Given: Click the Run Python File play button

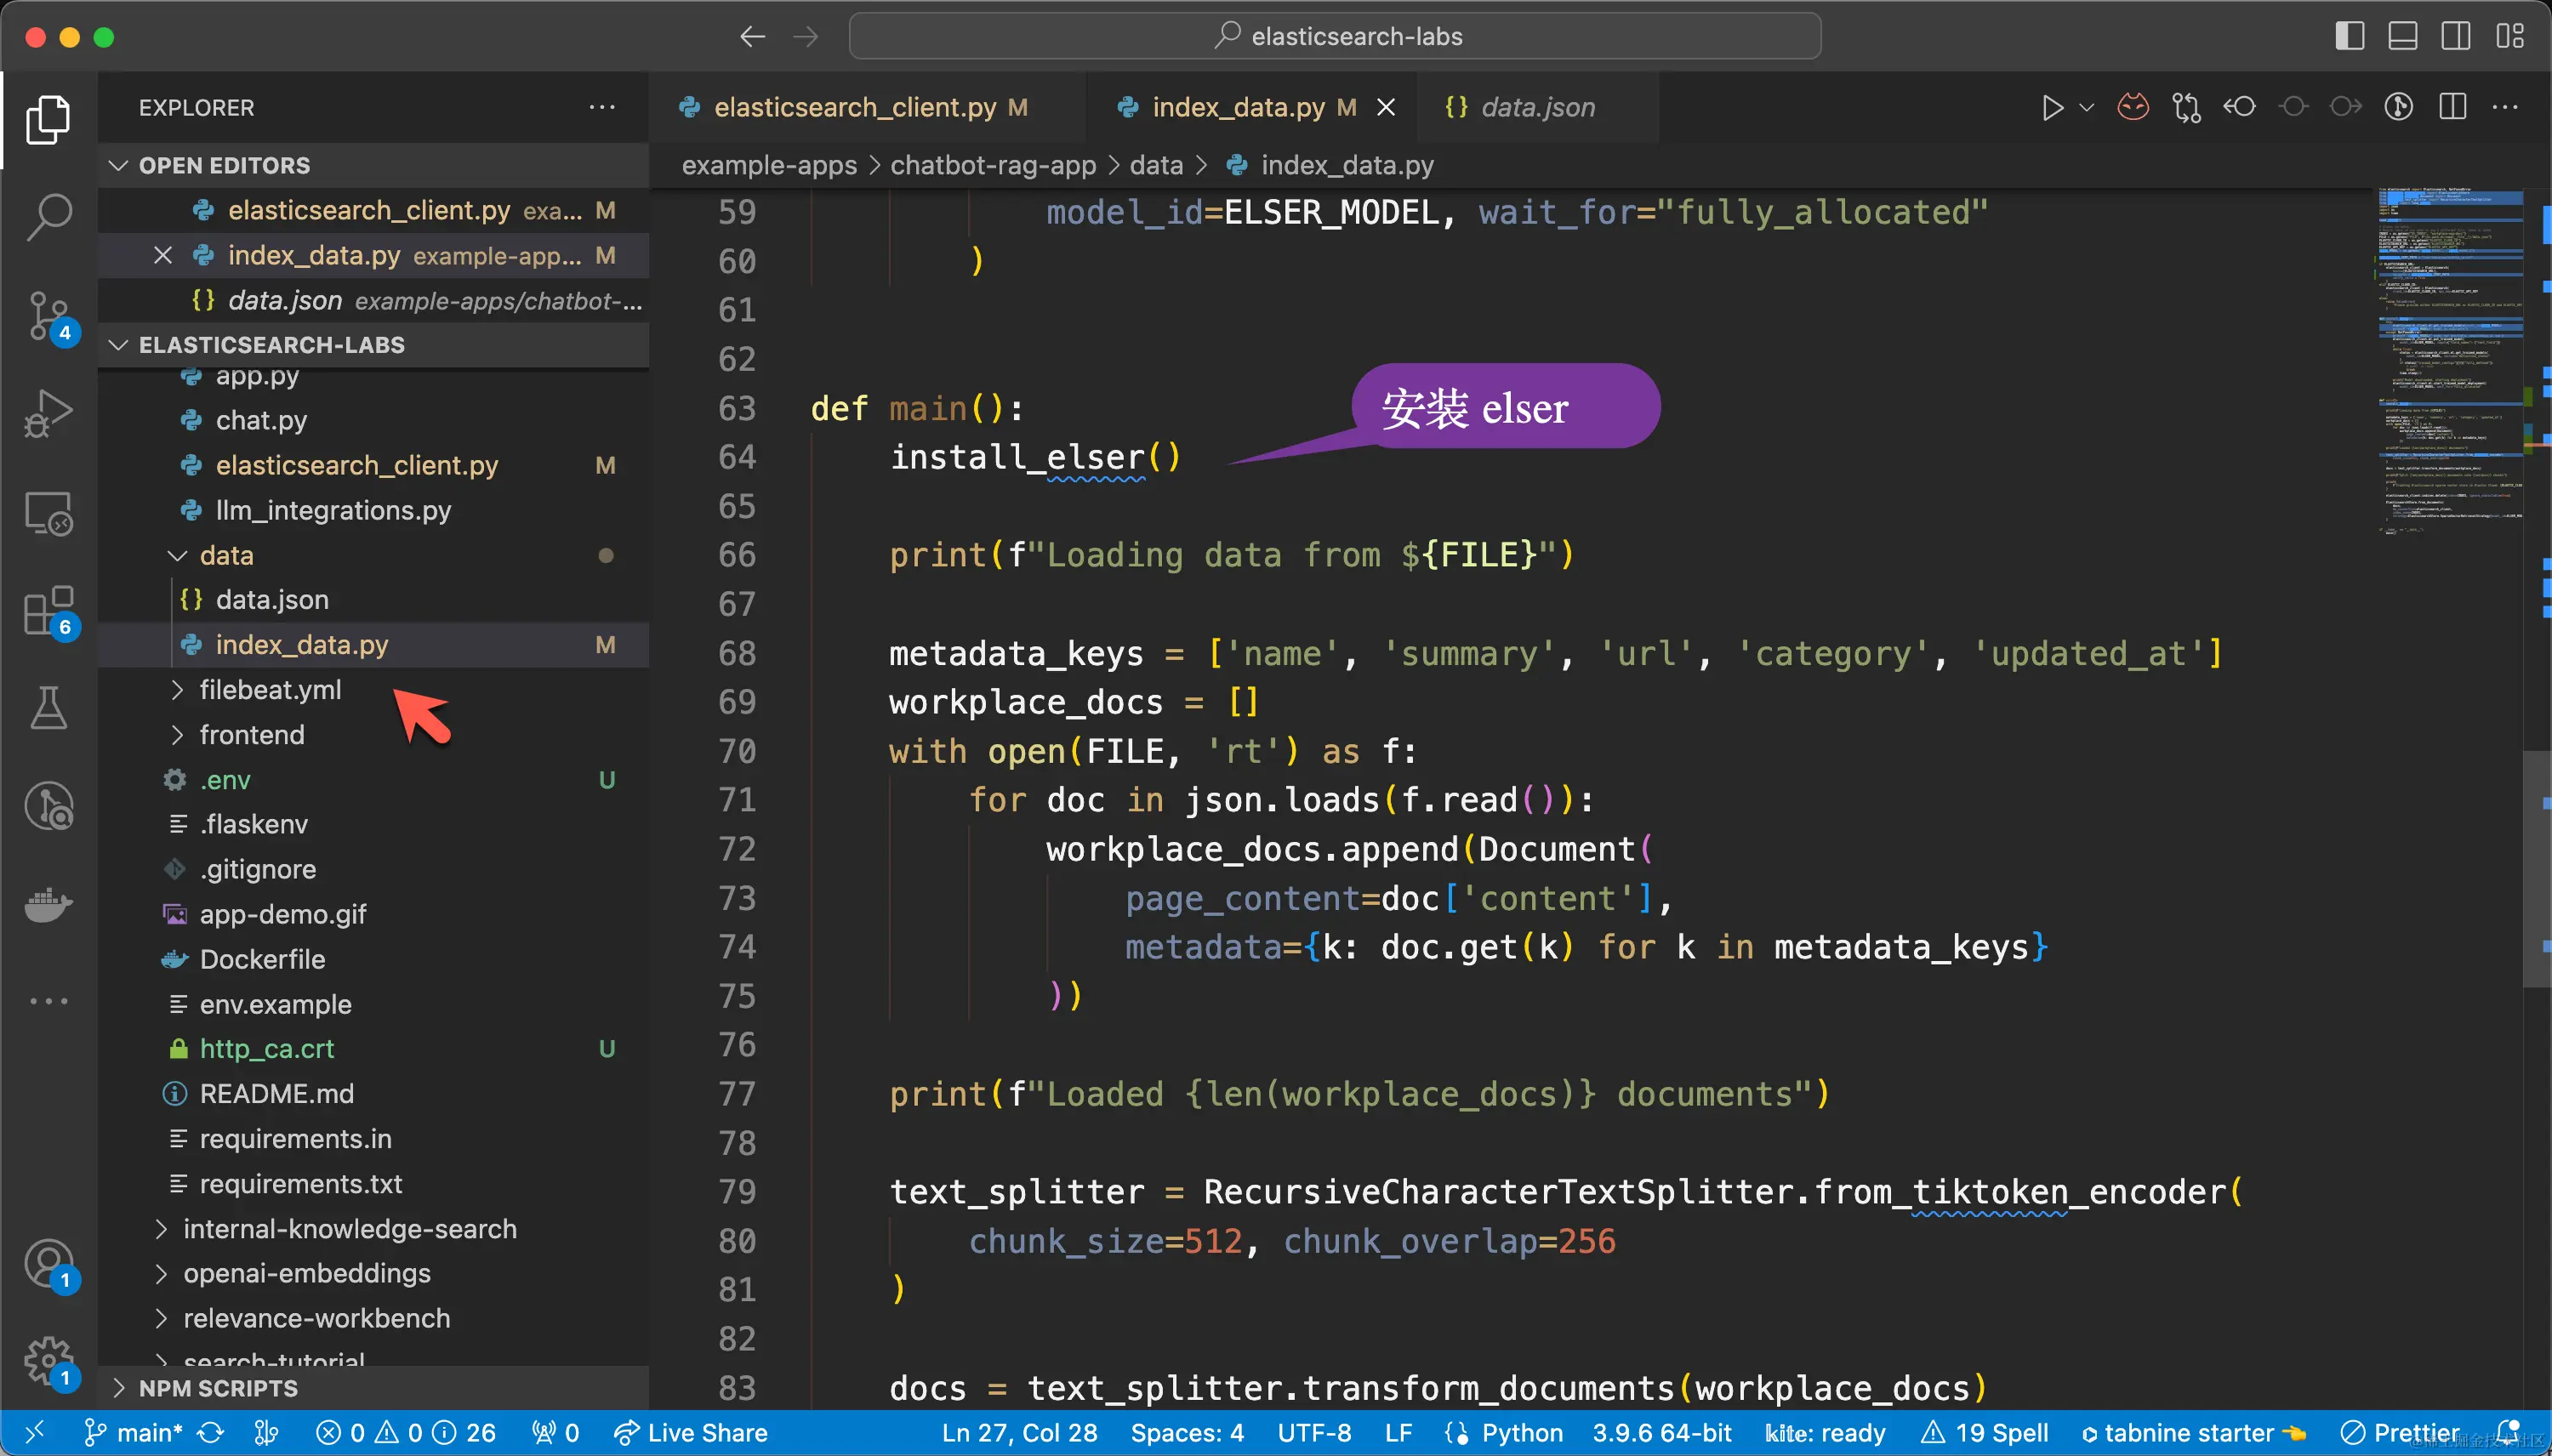Looking at the screenshot, I should [2052, 107].
